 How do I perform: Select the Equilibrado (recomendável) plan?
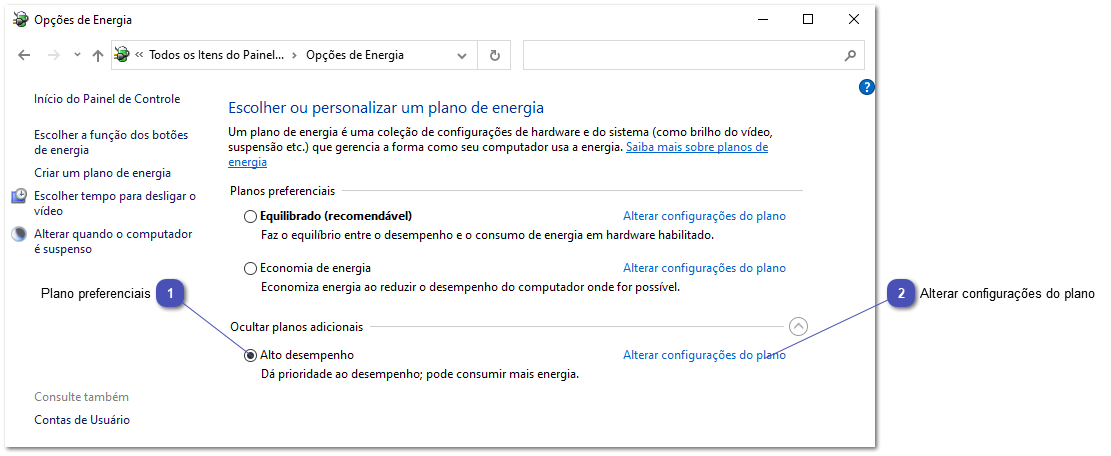250,216
